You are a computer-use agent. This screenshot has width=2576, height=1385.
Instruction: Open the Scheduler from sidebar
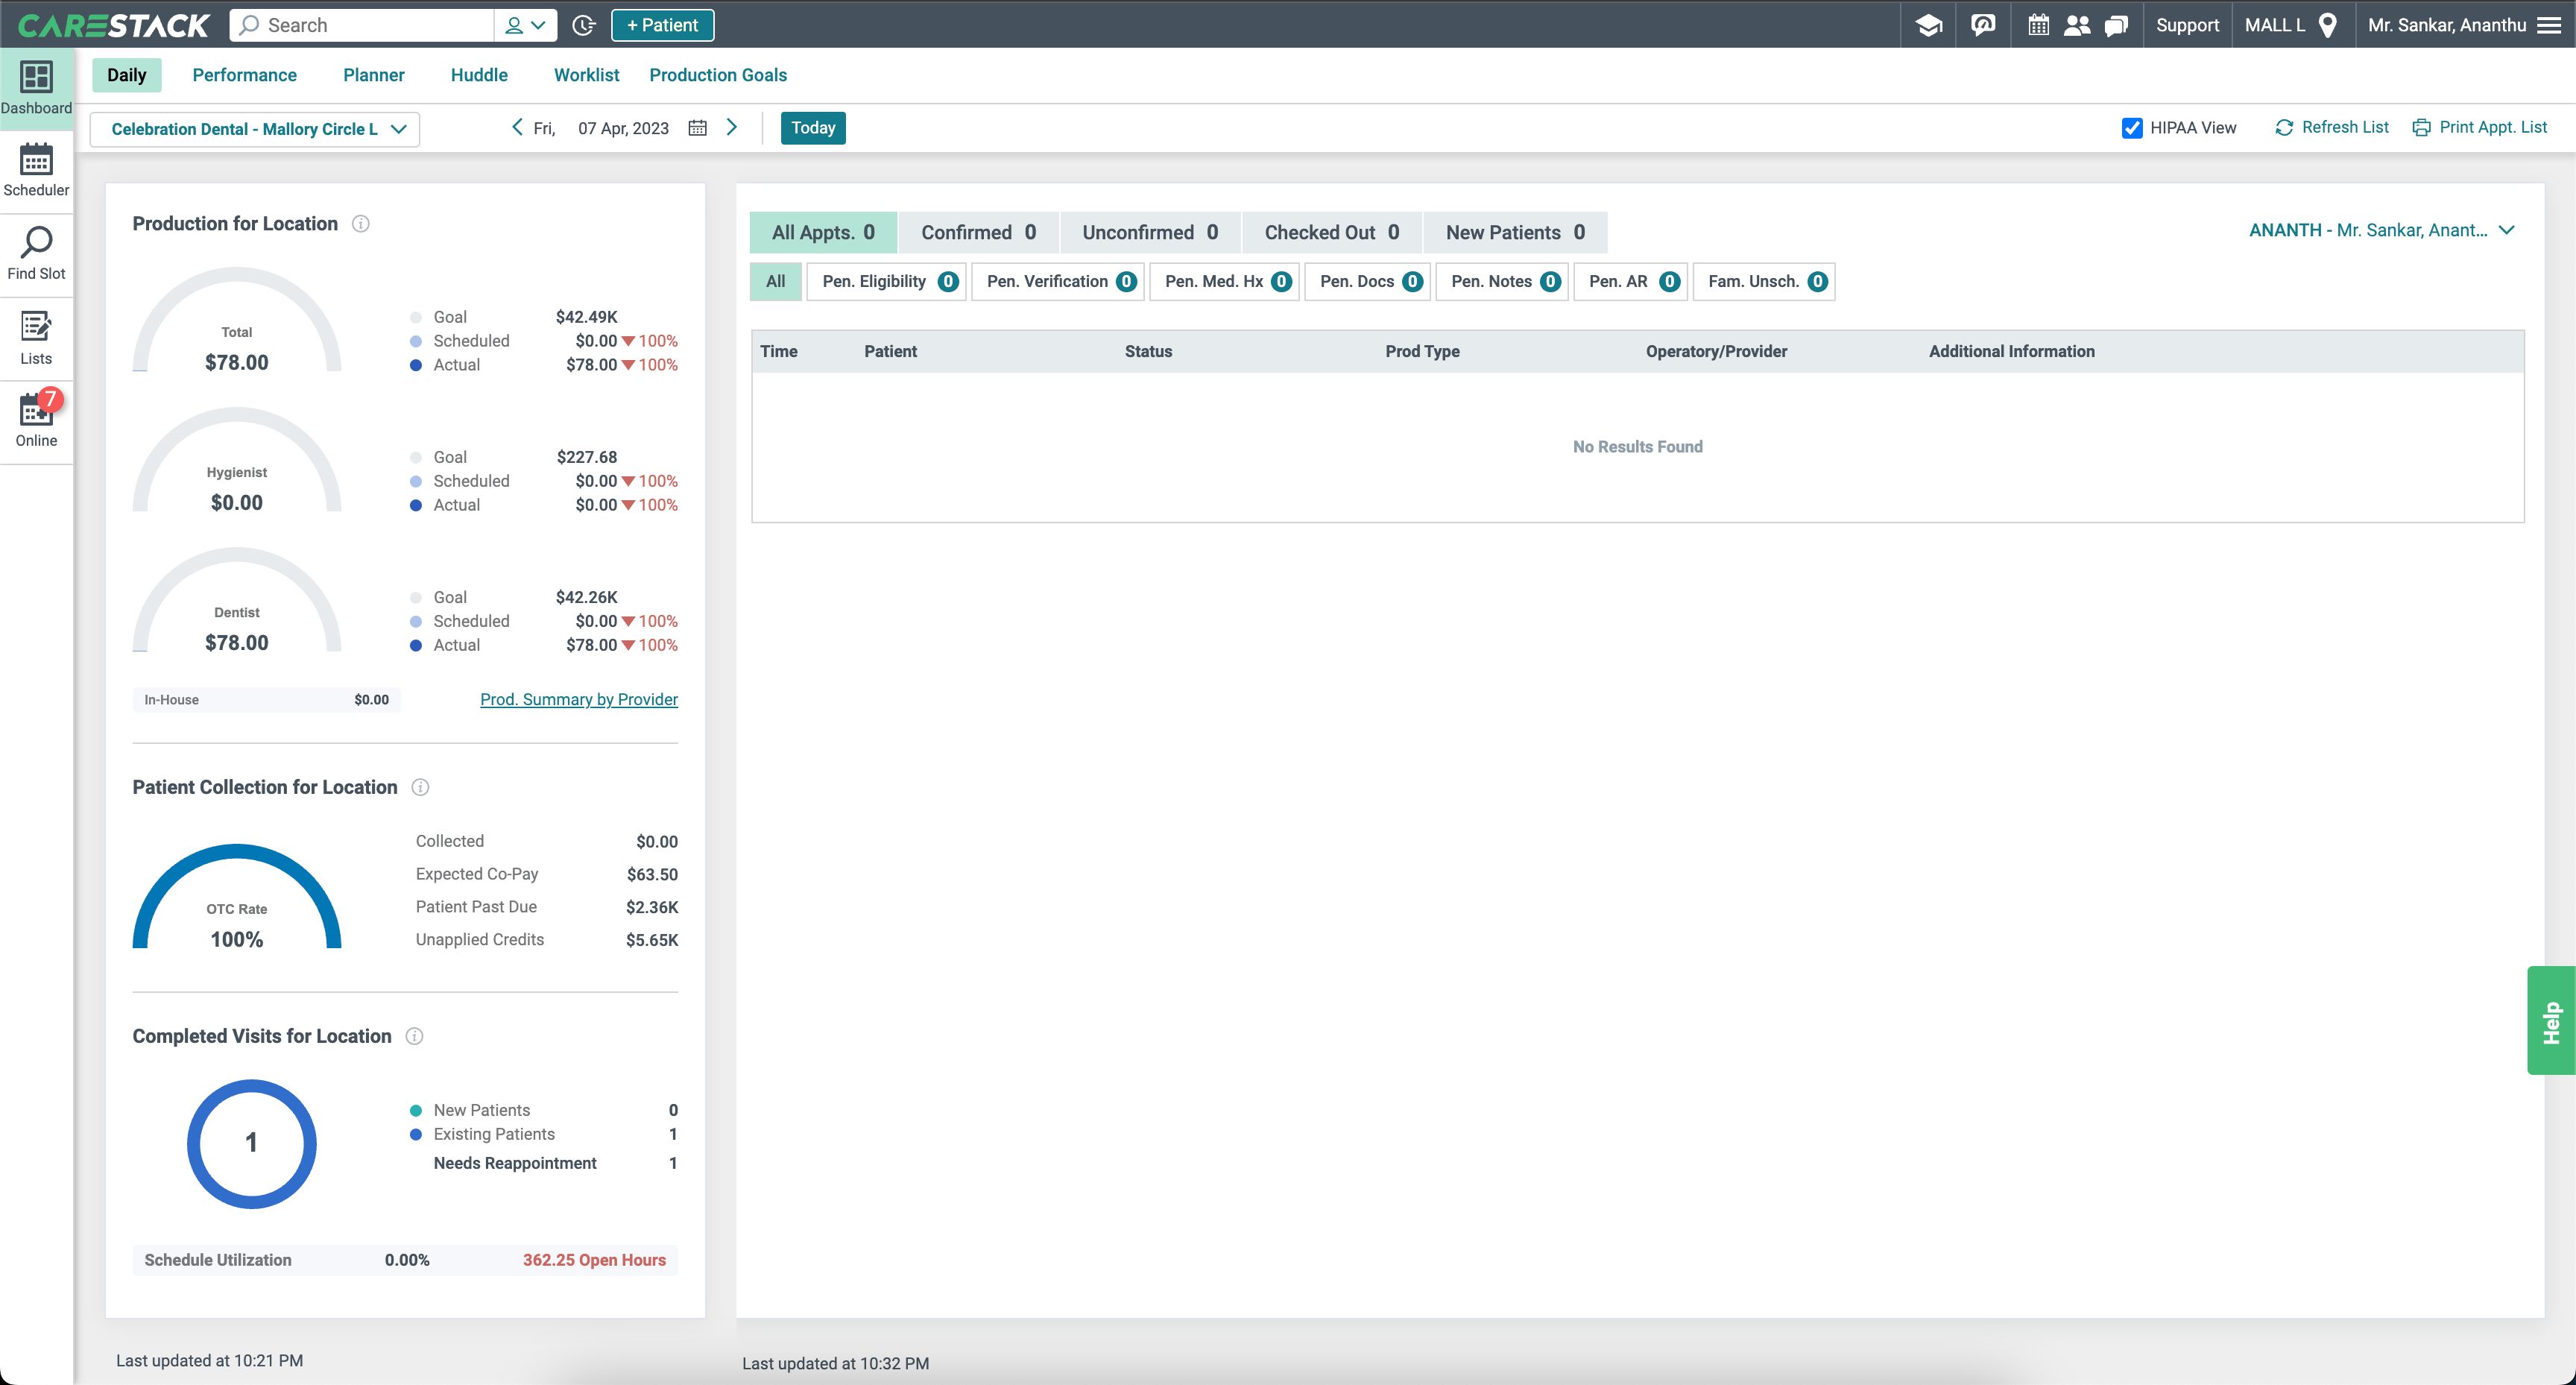(36, 171)
